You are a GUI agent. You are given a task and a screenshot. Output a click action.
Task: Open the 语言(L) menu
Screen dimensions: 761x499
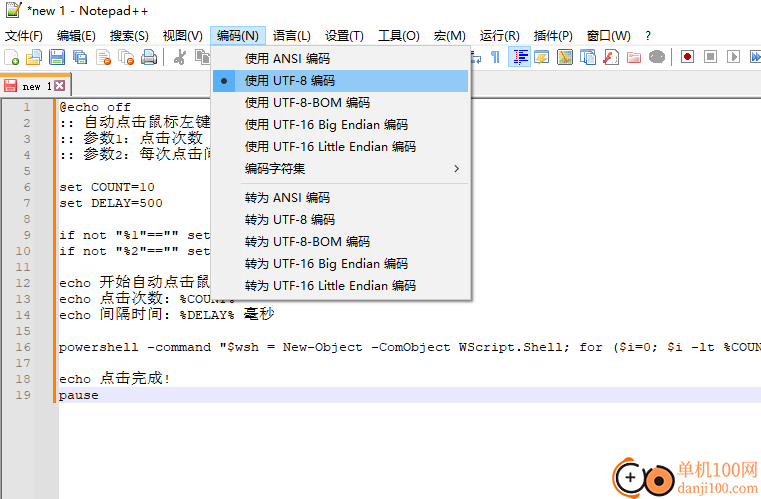pos(292,36)
